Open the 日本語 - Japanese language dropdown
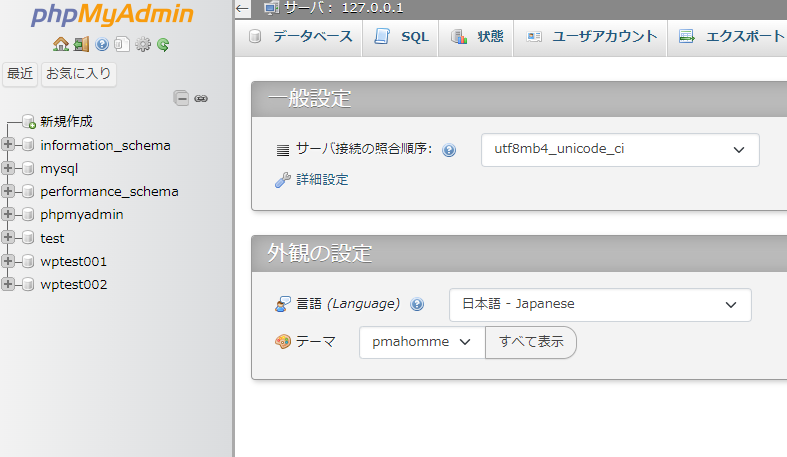The width and height of the screenshot is (787, 457). 599,304
